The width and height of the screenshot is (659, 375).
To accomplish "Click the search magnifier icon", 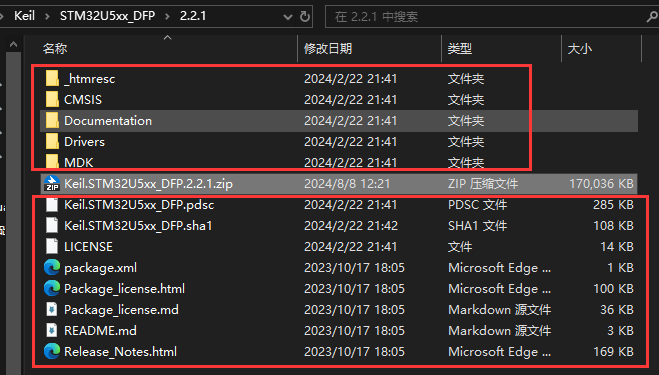I will click(652, 17).
